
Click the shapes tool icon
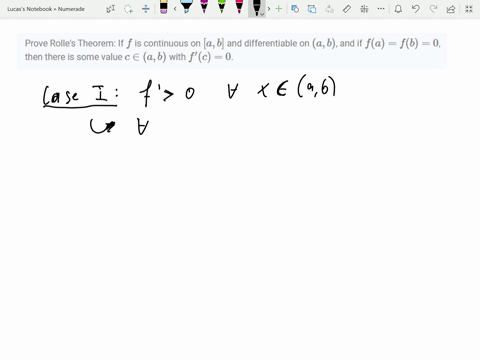pyautogui.click(x=295, y=9)
